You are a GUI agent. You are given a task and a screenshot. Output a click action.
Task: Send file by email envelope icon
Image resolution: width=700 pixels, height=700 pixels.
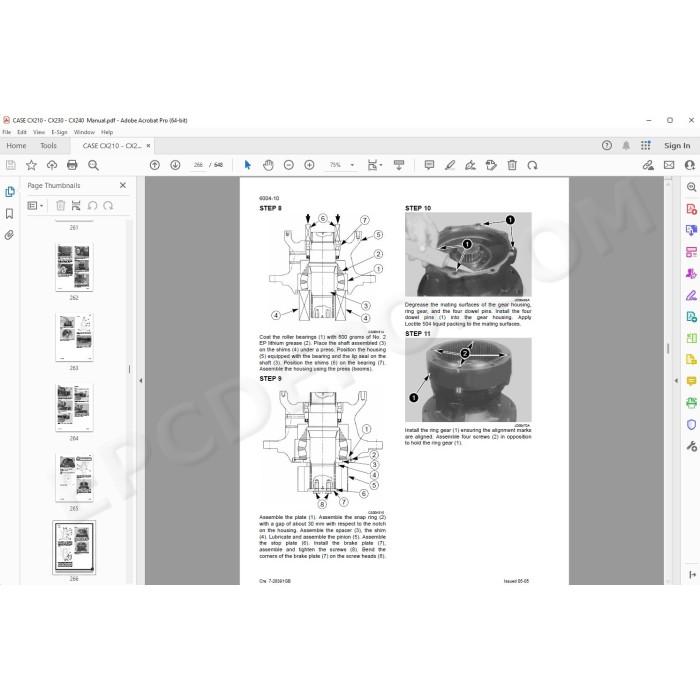tap(669, 165)
